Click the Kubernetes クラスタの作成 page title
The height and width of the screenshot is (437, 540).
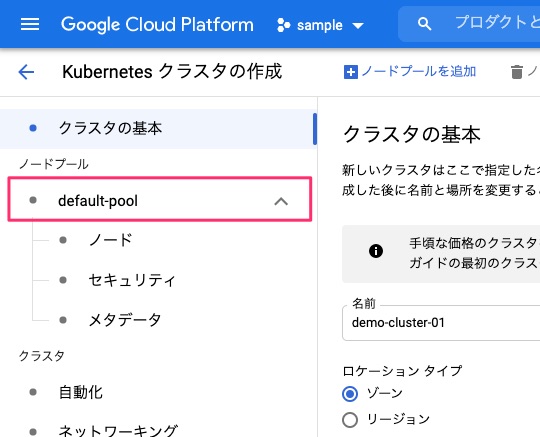172,72
